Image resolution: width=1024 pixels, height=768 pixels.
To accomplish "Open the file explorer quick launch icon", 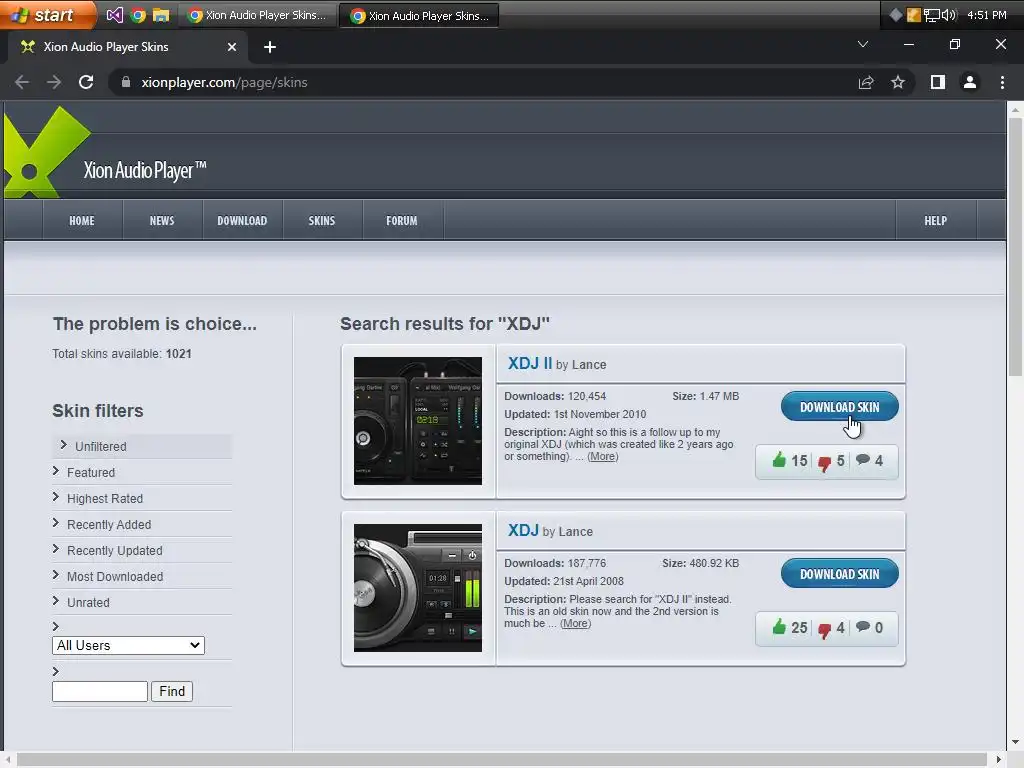I will (161, 15).
